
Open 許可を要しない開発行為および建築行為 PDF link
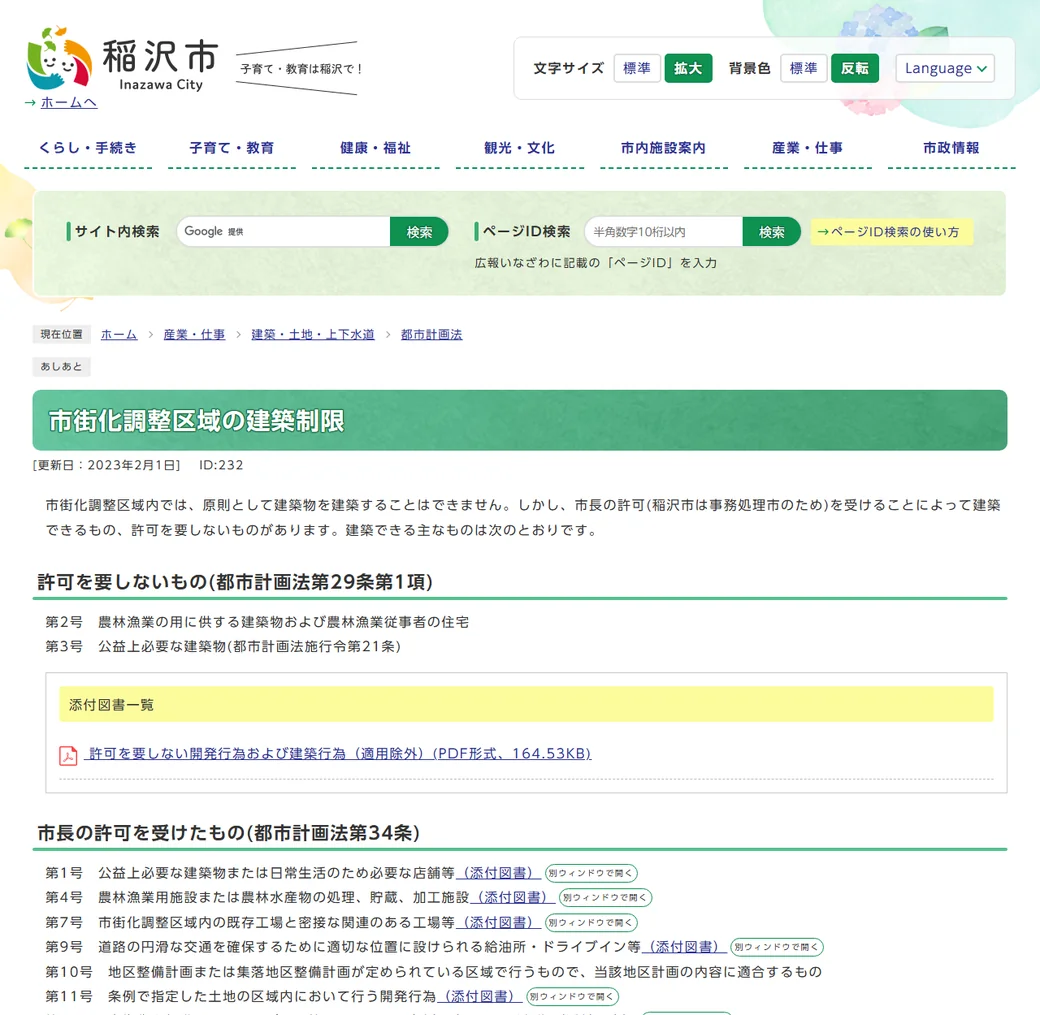(x=340, y=754)
